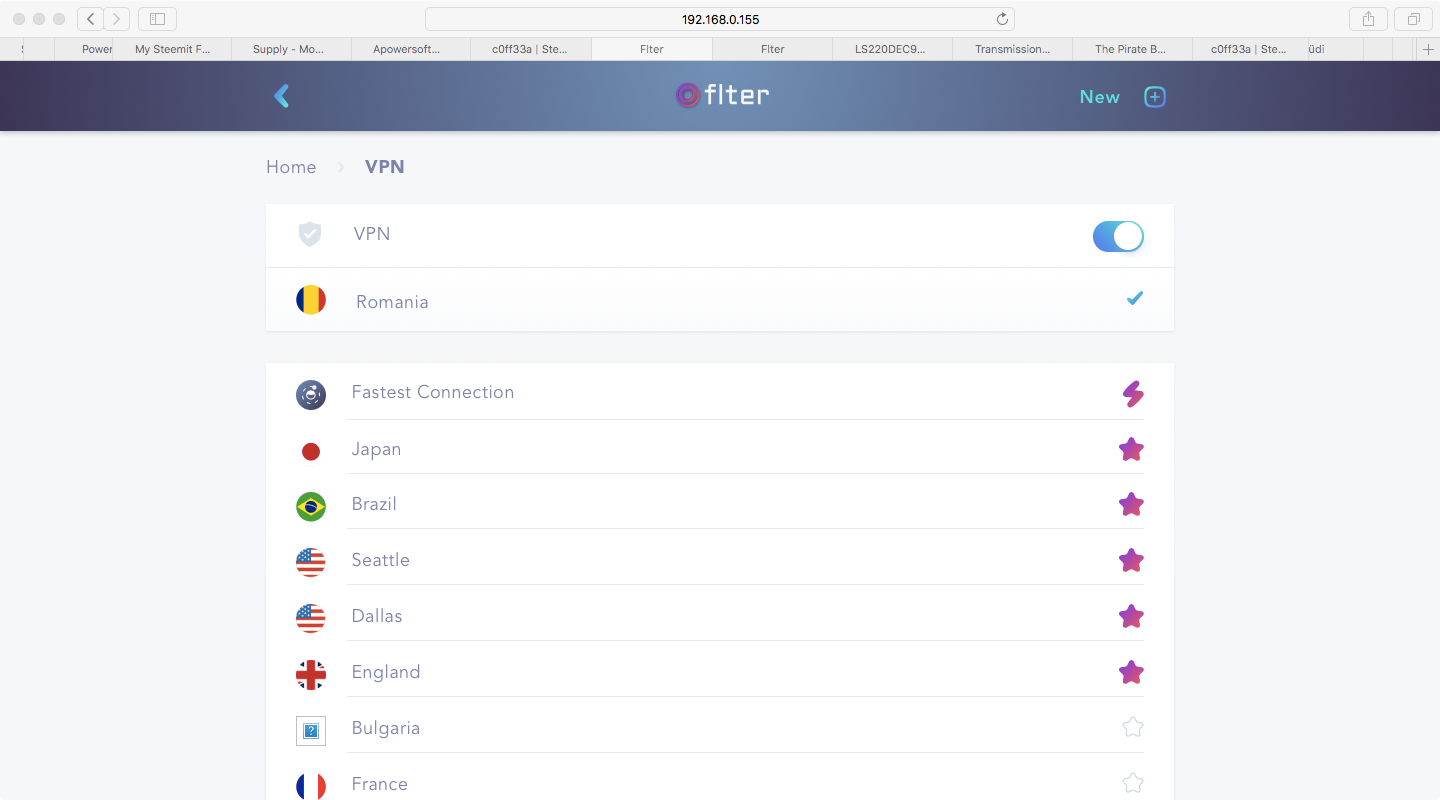
Task: Click the Romania flag icon
Action: click(x=311, y=300)
